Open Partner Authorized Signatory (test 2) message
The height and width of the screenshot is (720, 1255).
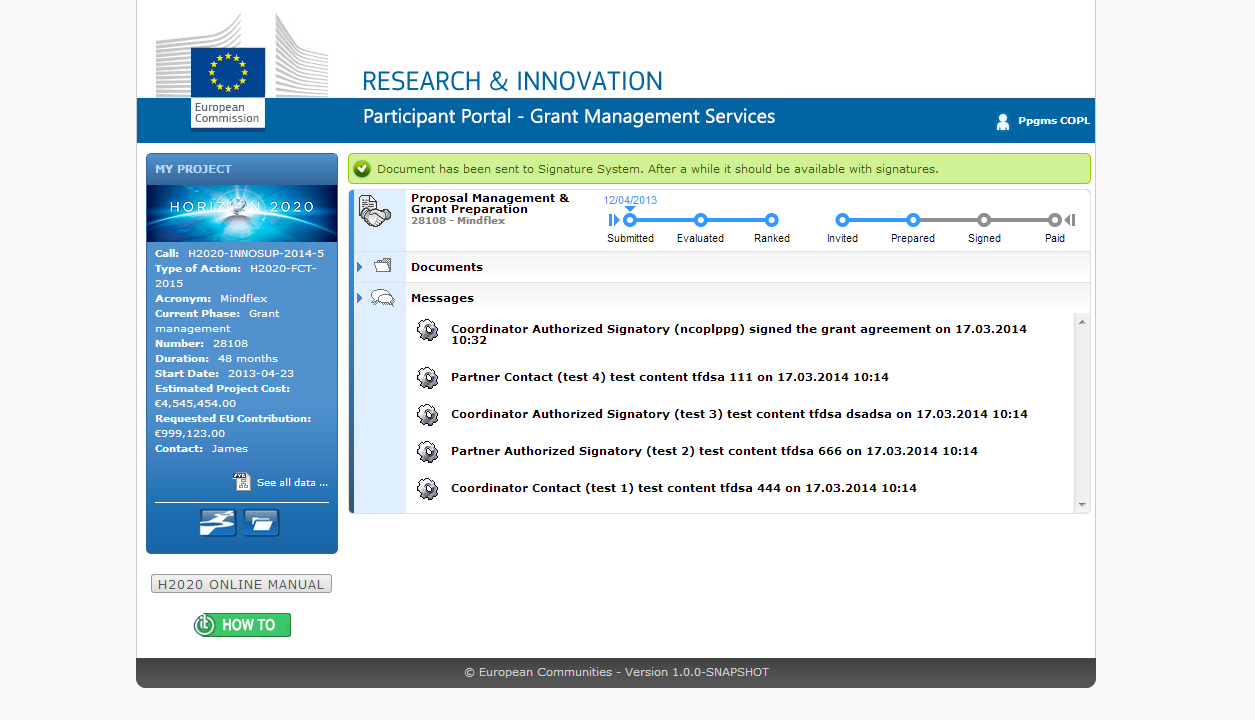coord(714,451)
